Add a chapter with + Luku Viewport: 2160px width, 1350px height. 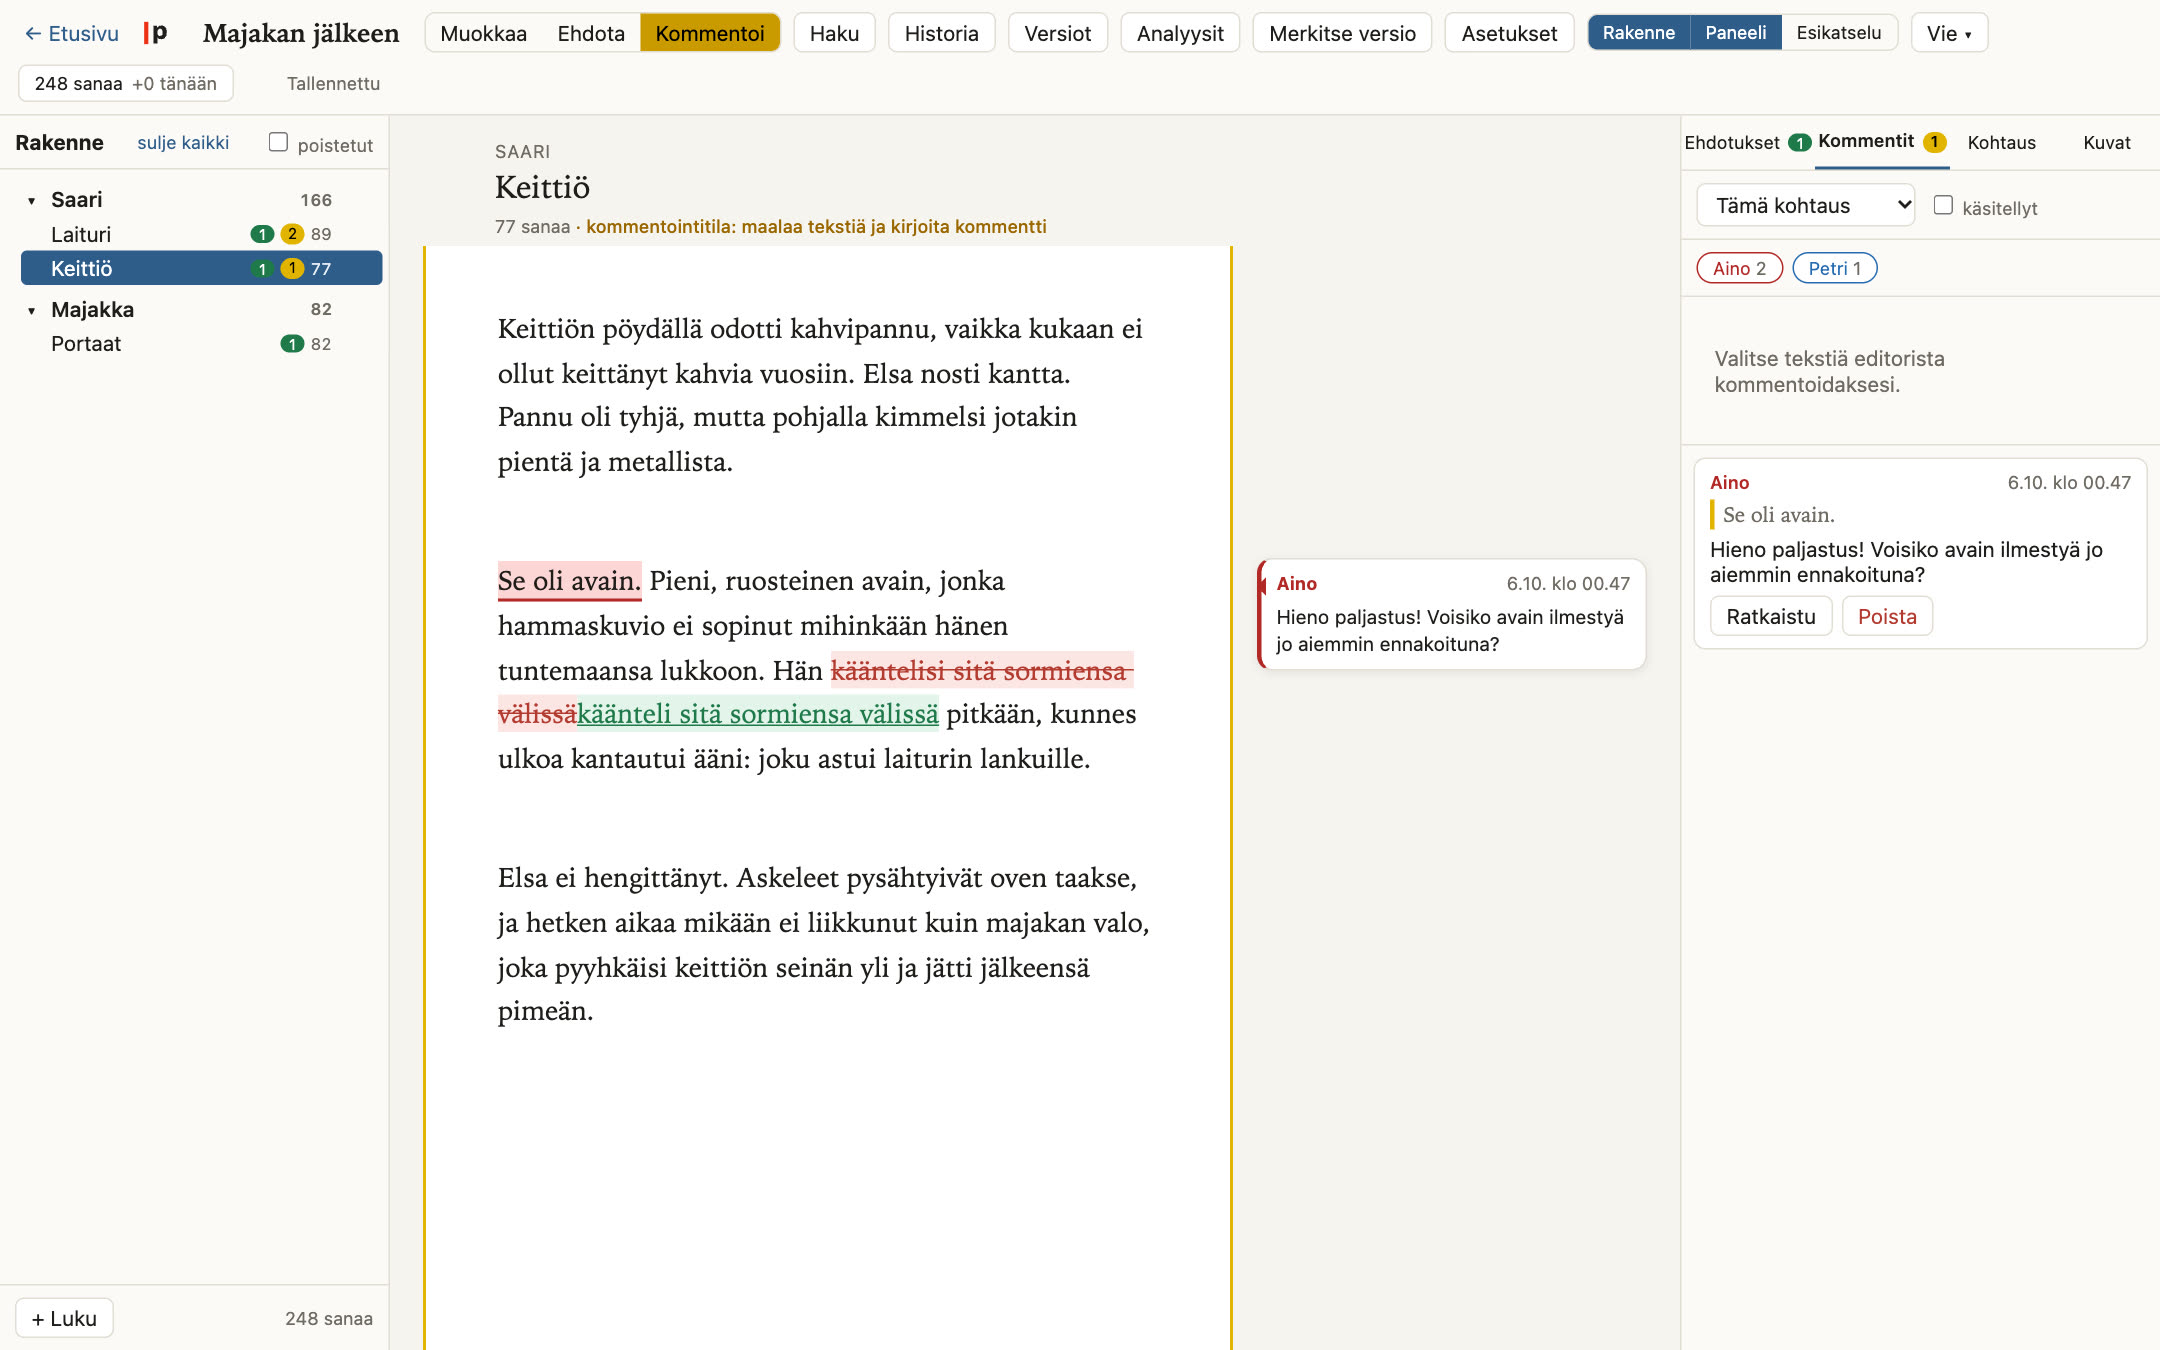[x=65, y=1318]
